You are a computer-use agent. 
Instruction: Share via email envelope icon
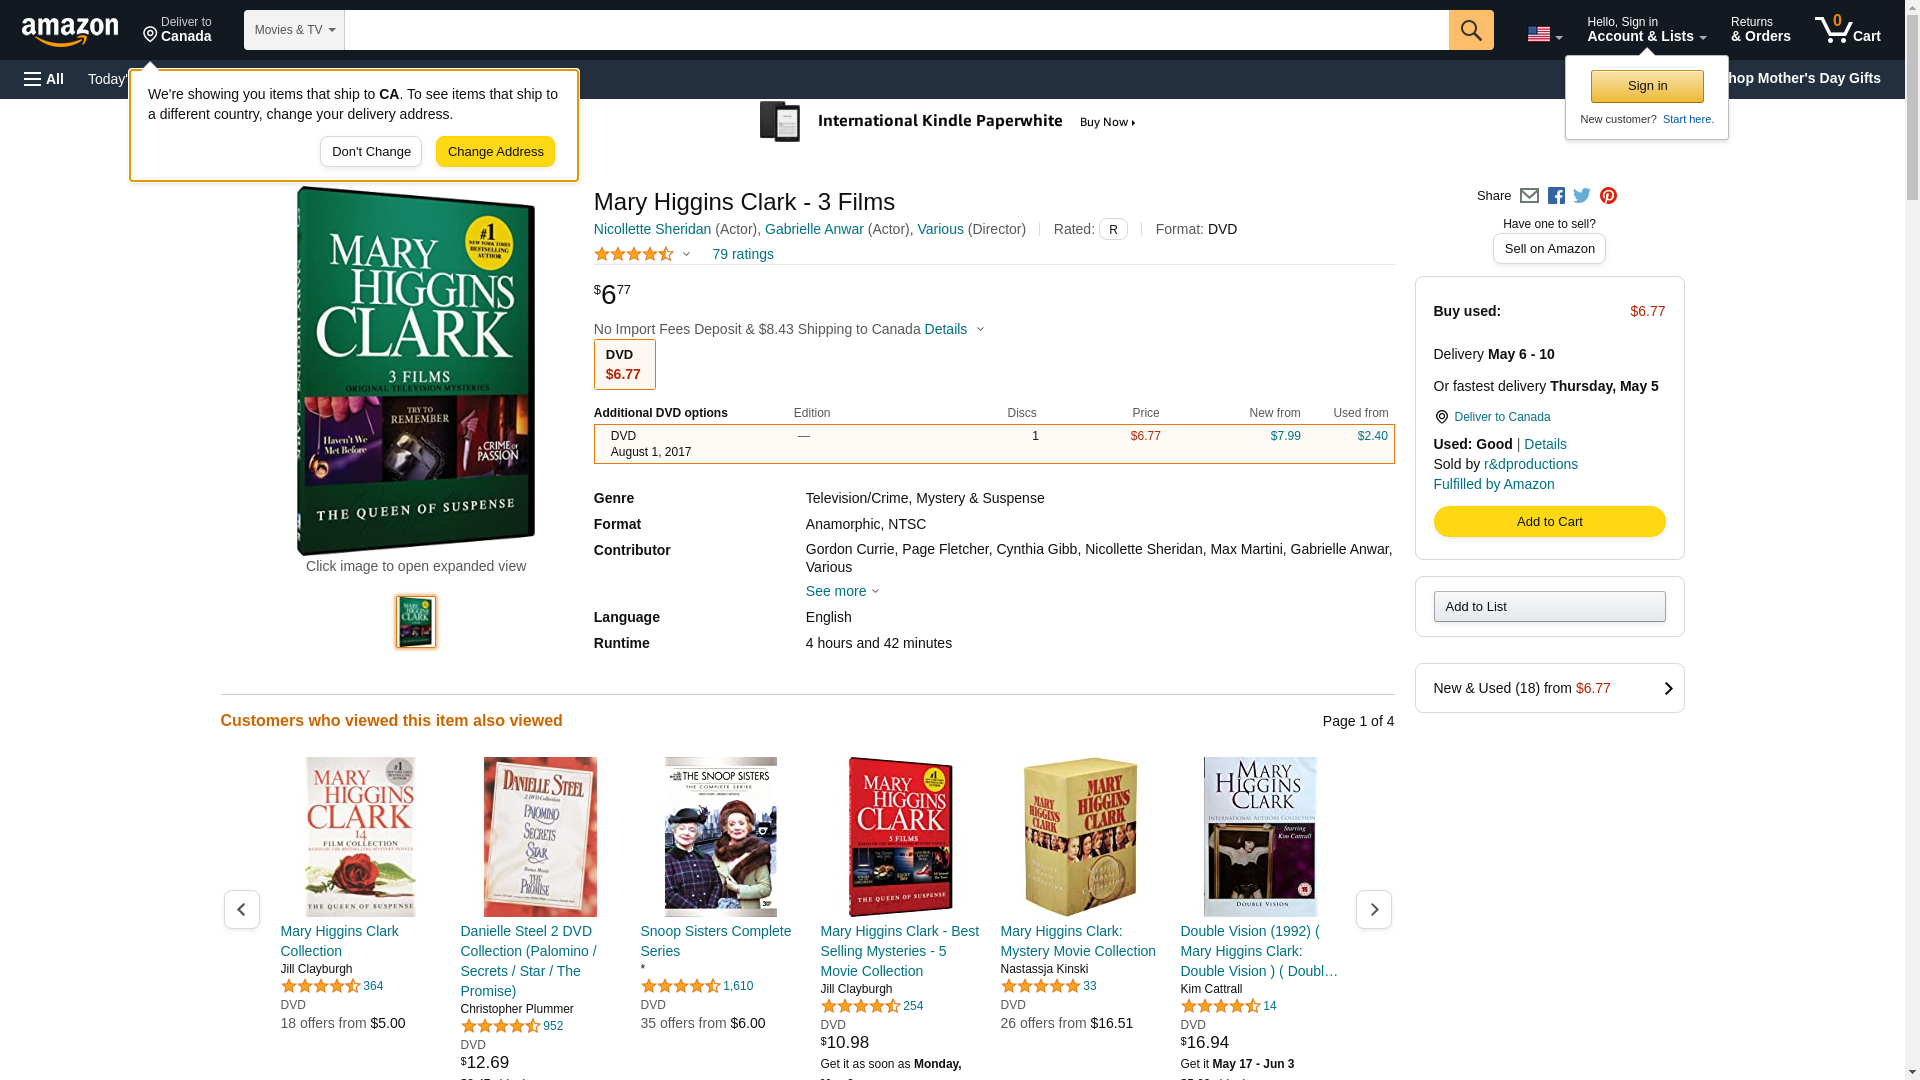point(1529,196)
